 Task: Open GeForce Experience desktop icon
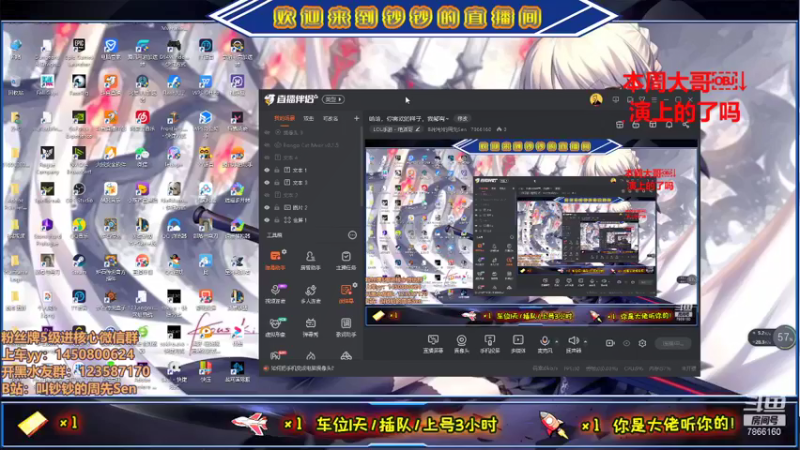coord(79,124)
